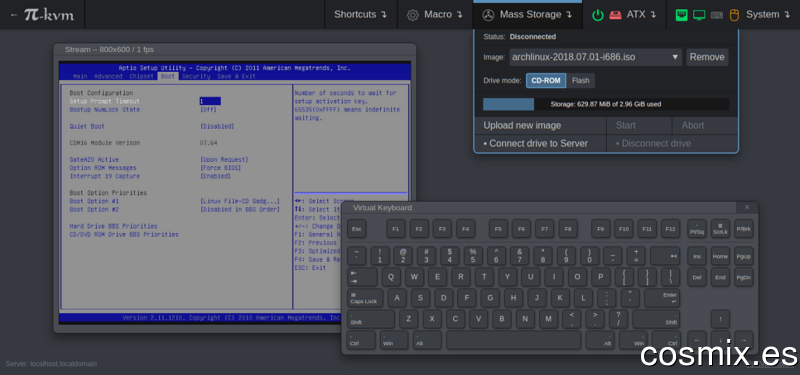Image resolution: width=800 pixels, height=375 pixels.
Task: Select the Advanced tab in BIOS stream
Action: [108, 76]
